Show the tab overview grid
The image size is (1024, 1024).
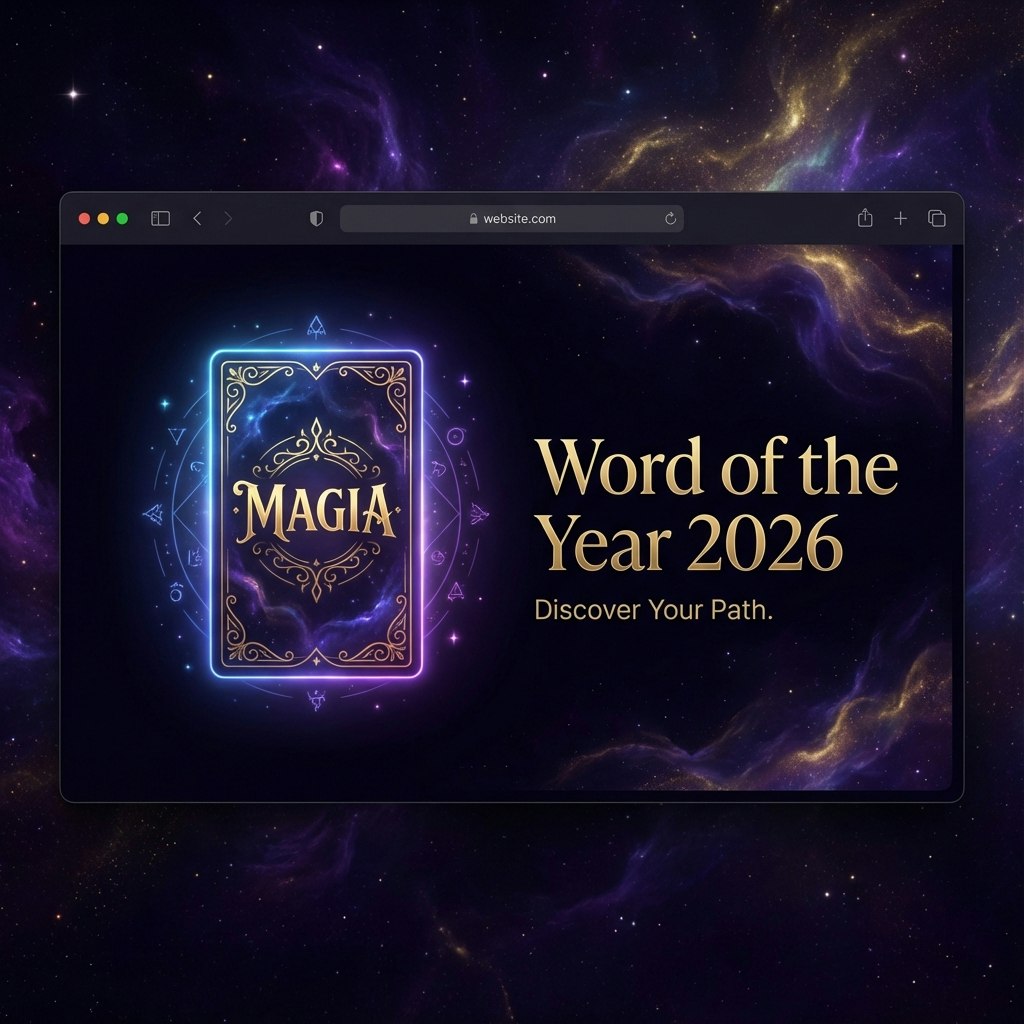pyautogui.click(x=936, y=218)
